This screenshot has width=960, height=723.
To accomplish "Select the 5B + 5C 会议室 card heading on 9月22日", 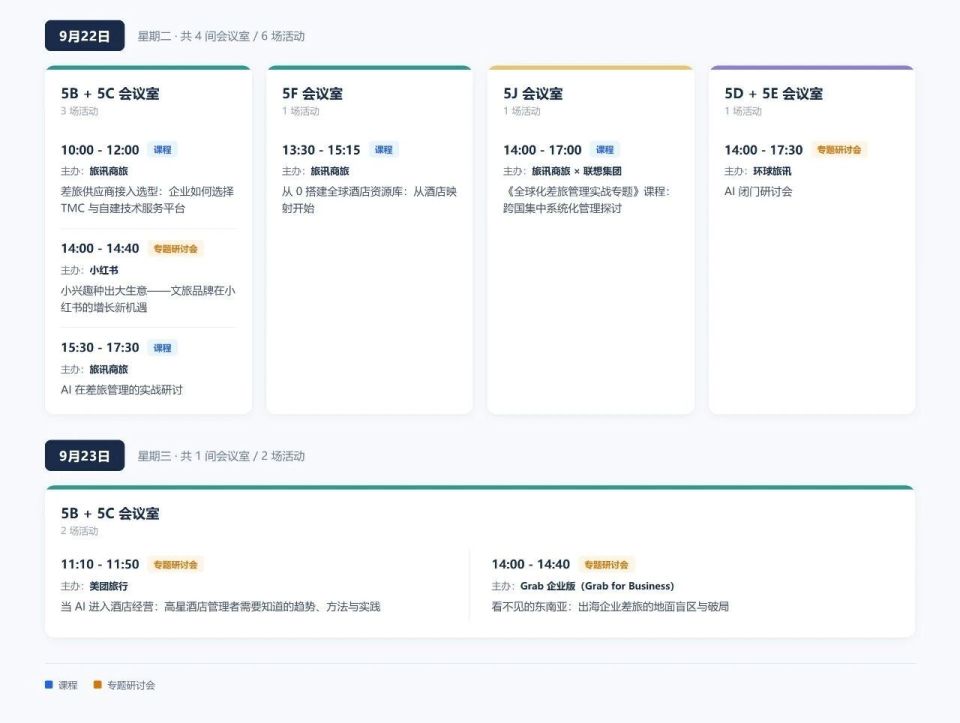I will [x=110, y=94].
